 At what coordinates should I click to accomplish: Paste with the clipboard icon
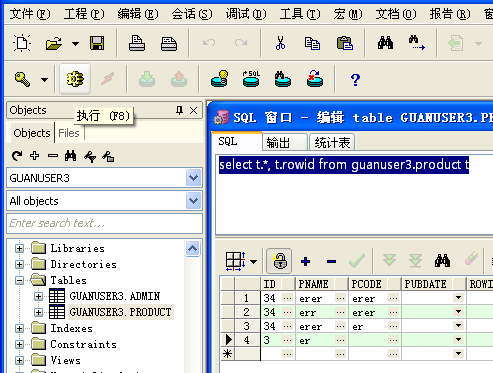tap(345, 43)
